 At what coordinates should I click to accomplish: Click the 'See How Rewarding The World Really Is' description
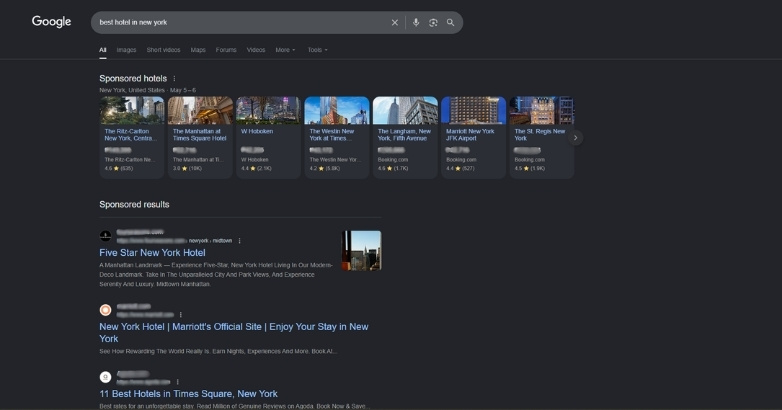218,351
